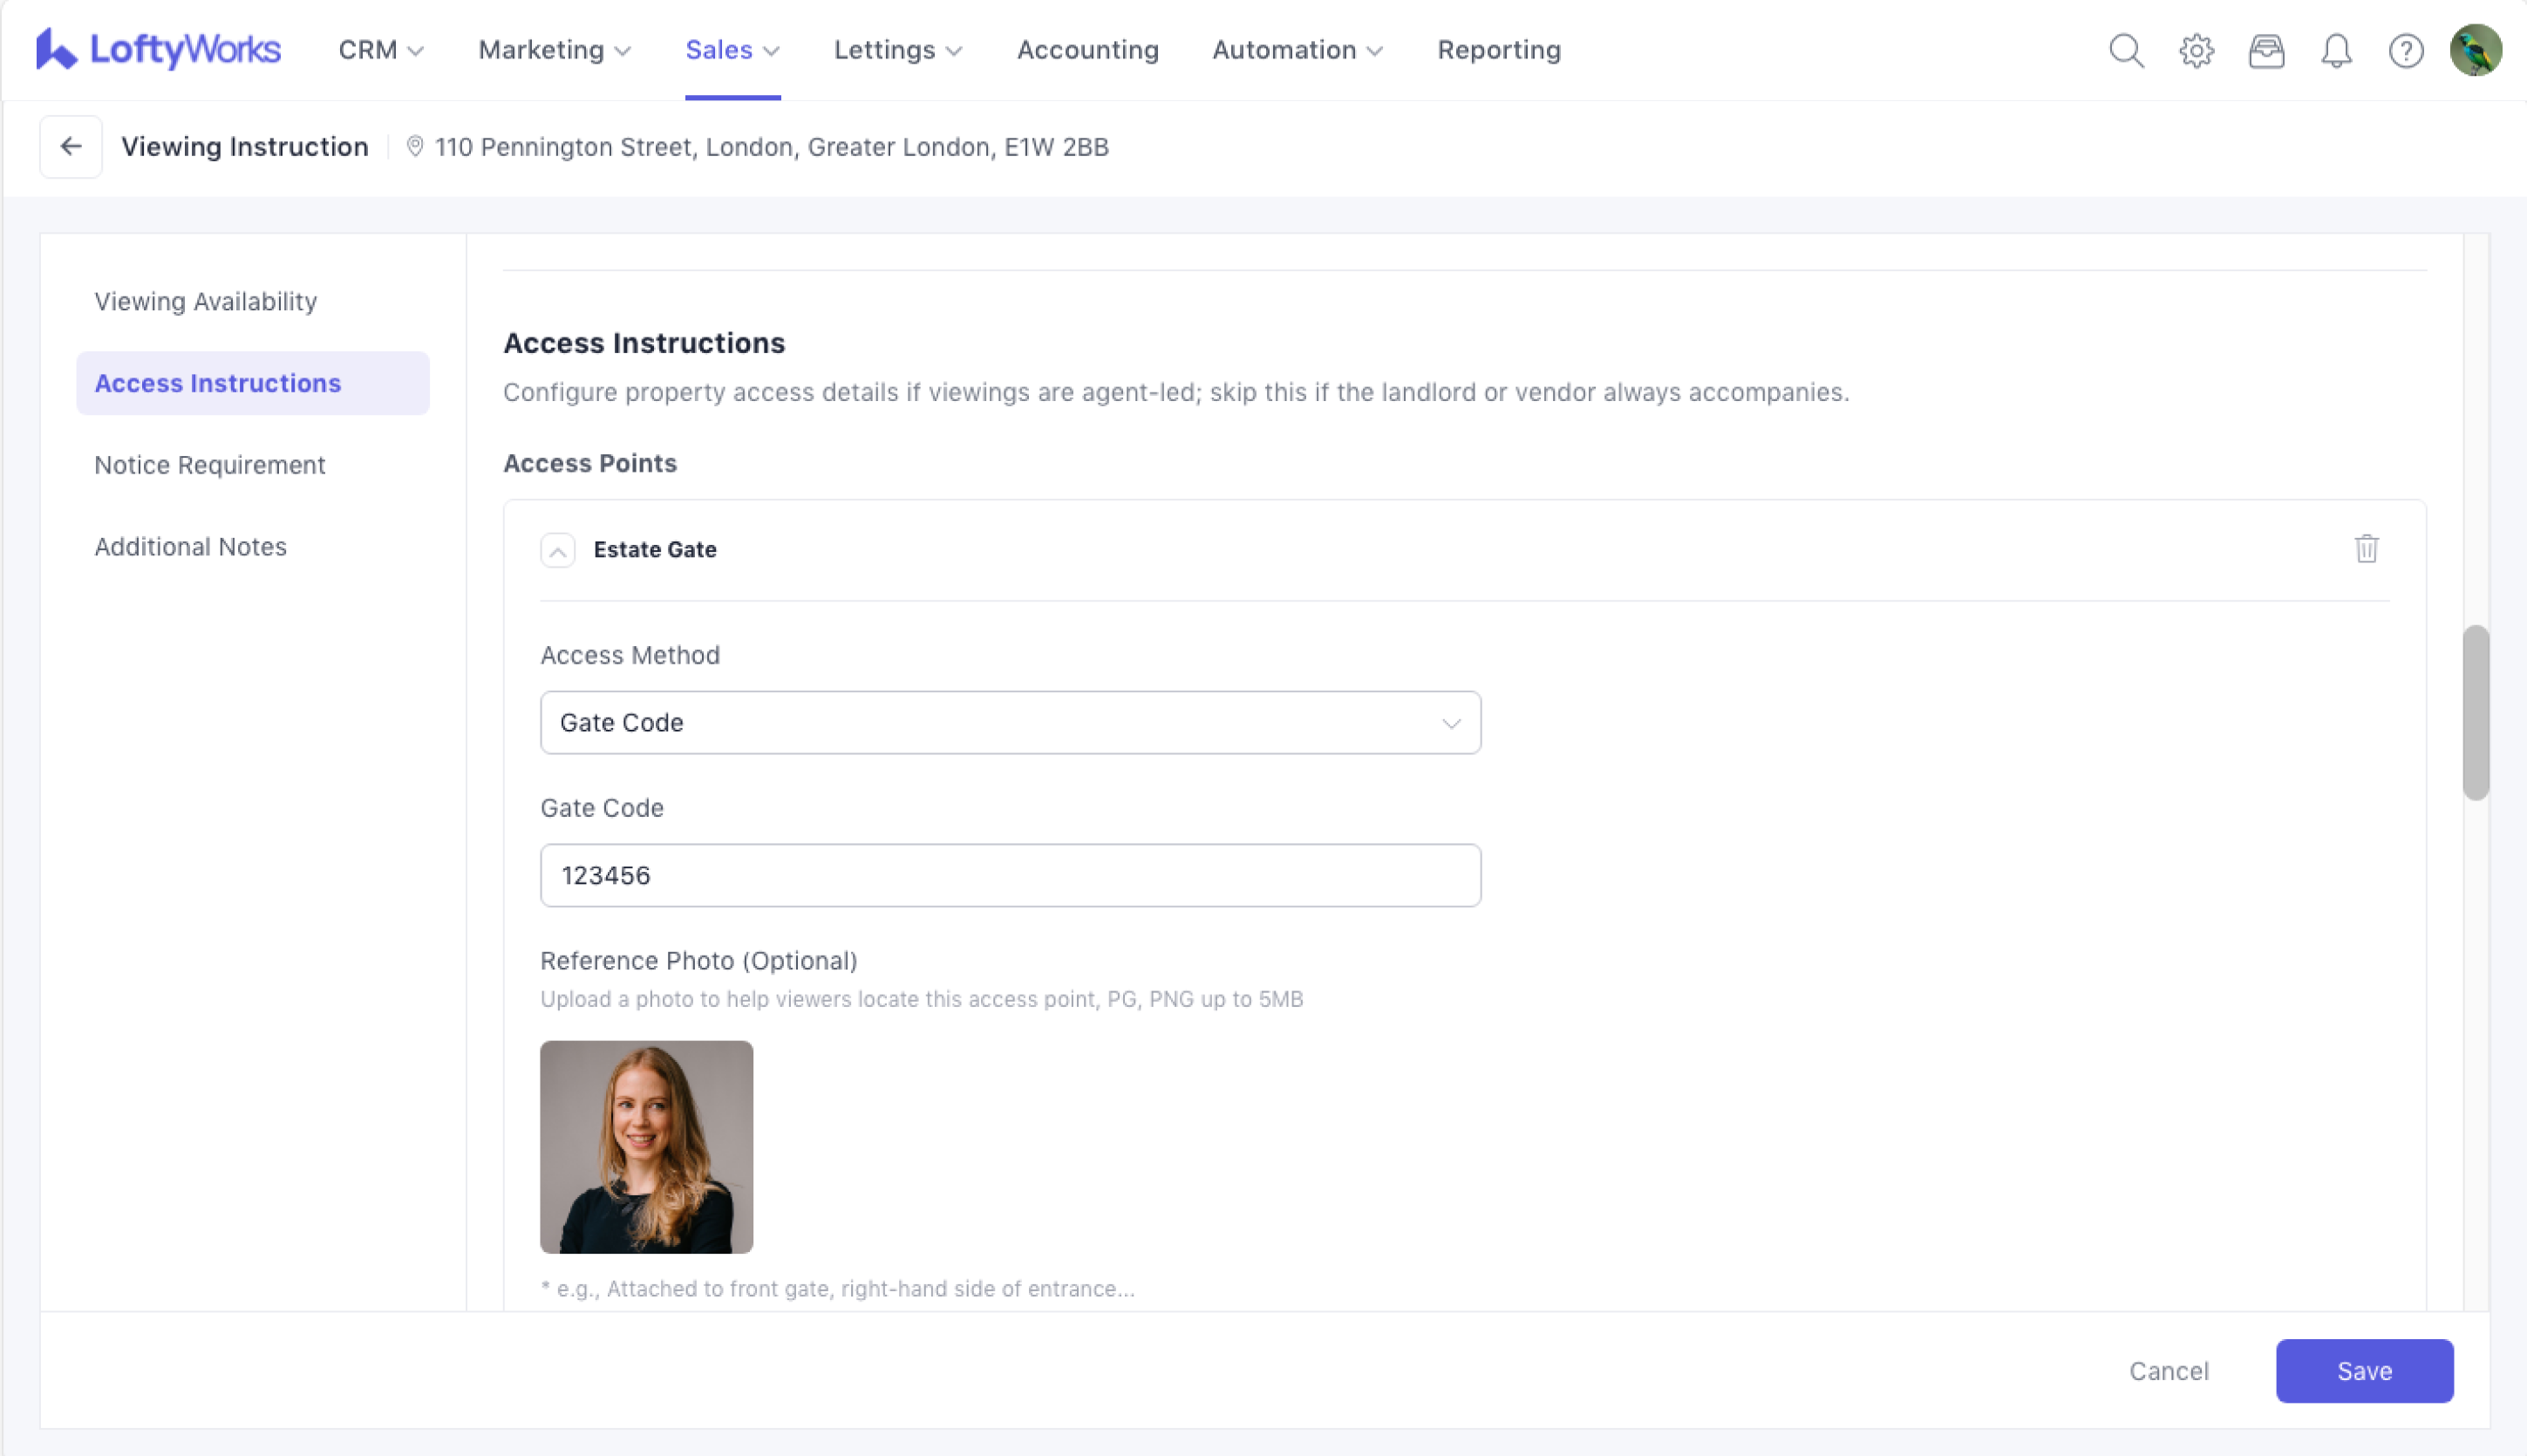Viewport: 2527px width, 1456px height.
Task: Open the settings gear icon
Action: [x=2196, y=50]
